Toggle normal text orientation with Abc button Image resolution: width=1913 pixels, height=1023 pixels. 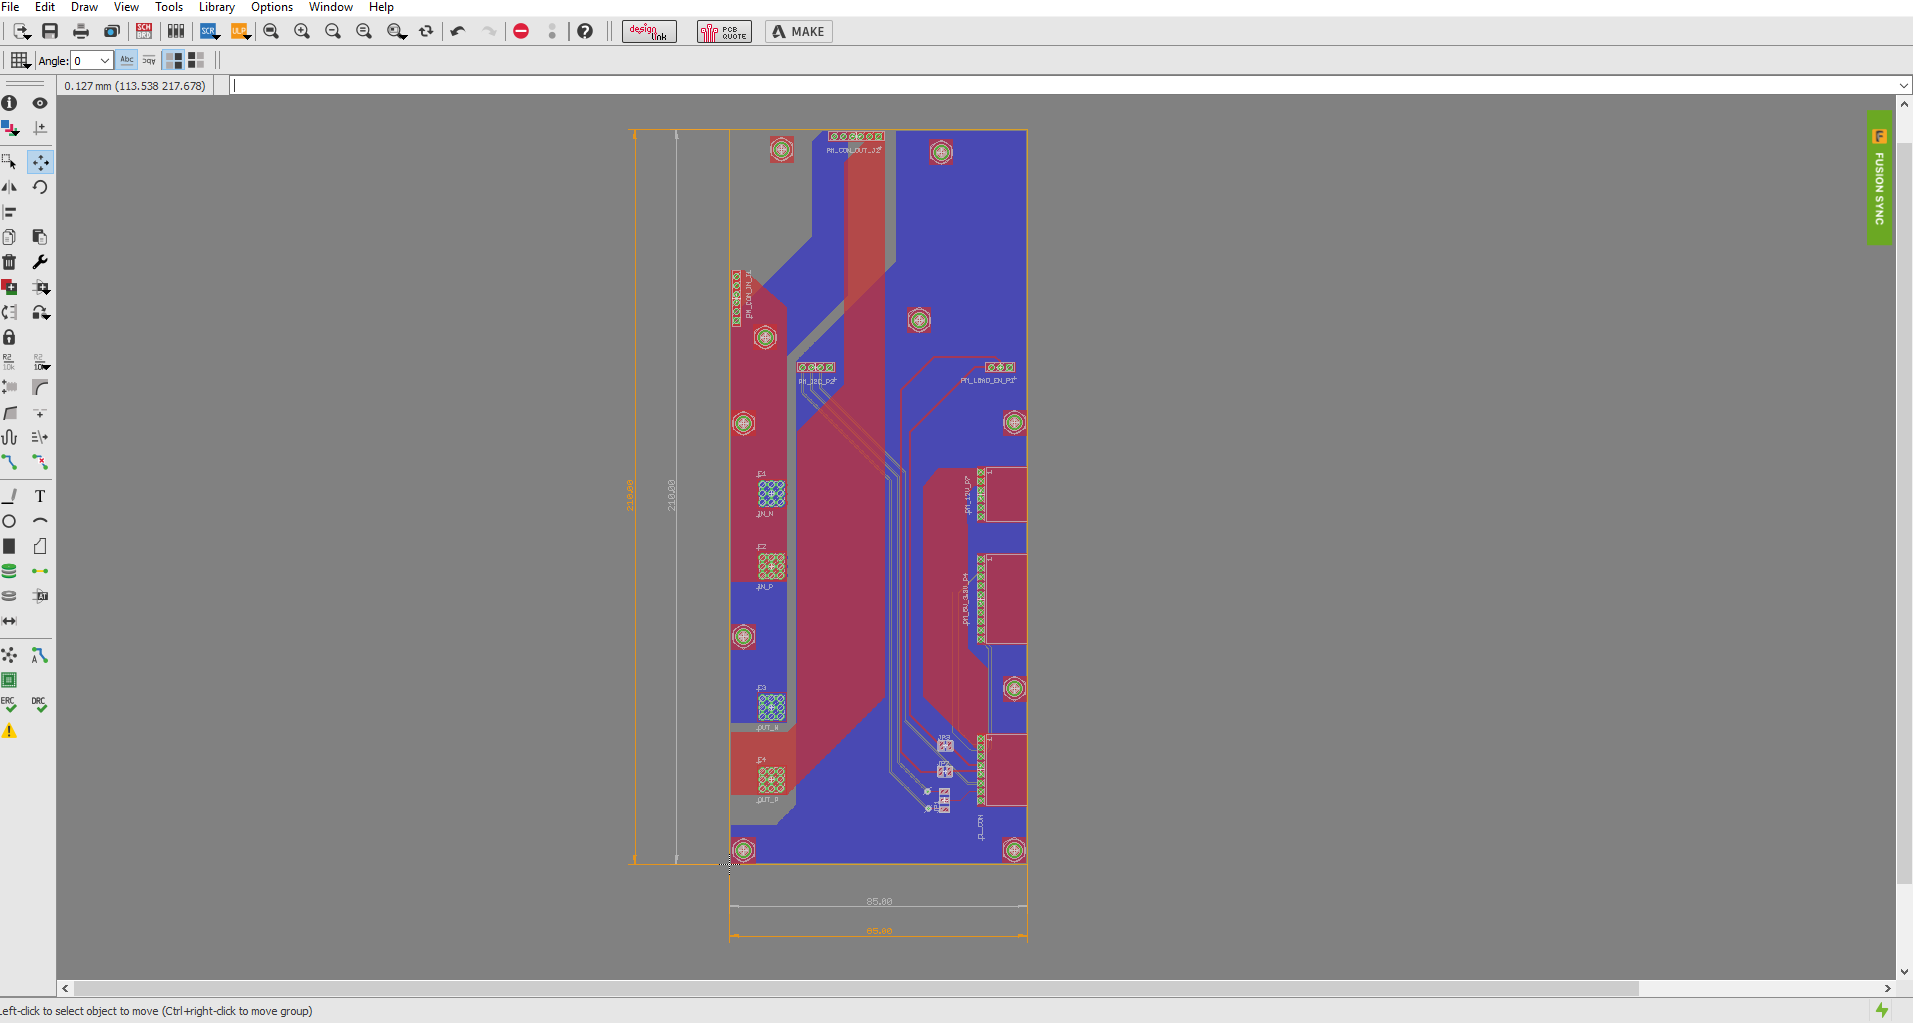tap(126, 60)
